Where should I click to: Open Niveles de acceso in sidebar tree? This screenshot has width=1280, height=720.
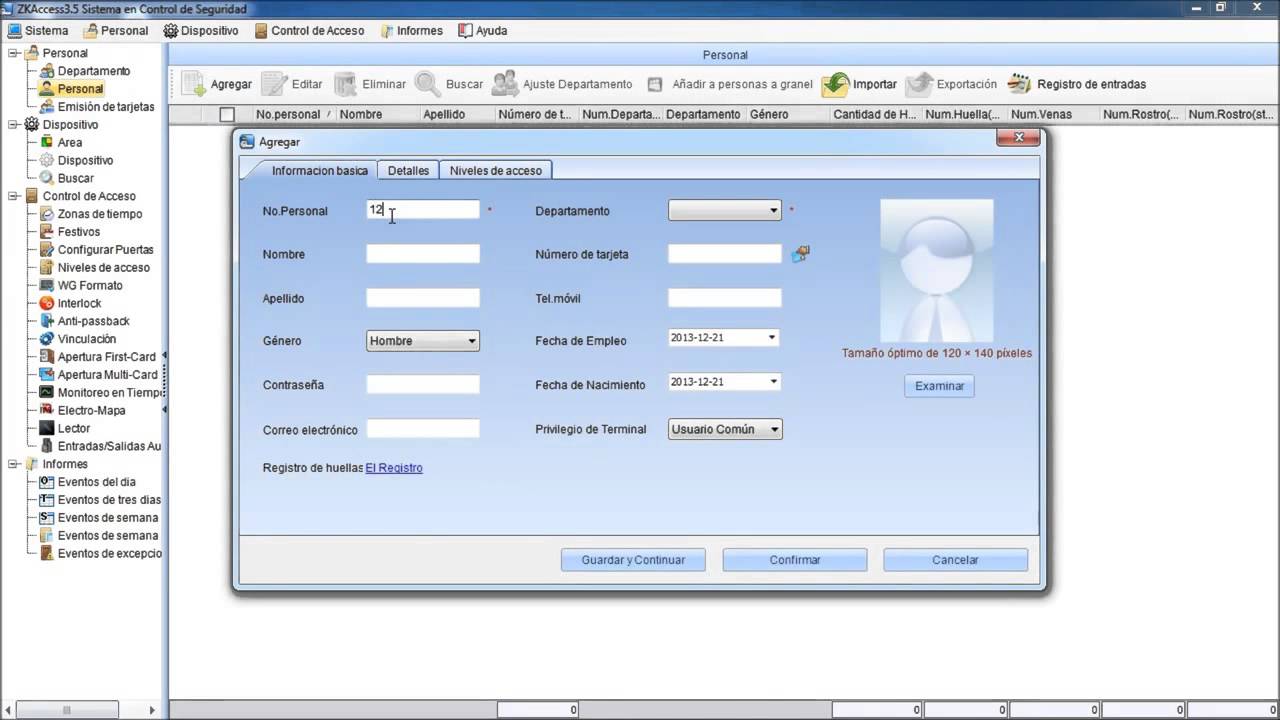pyautogui.click(x=104, y=268)
